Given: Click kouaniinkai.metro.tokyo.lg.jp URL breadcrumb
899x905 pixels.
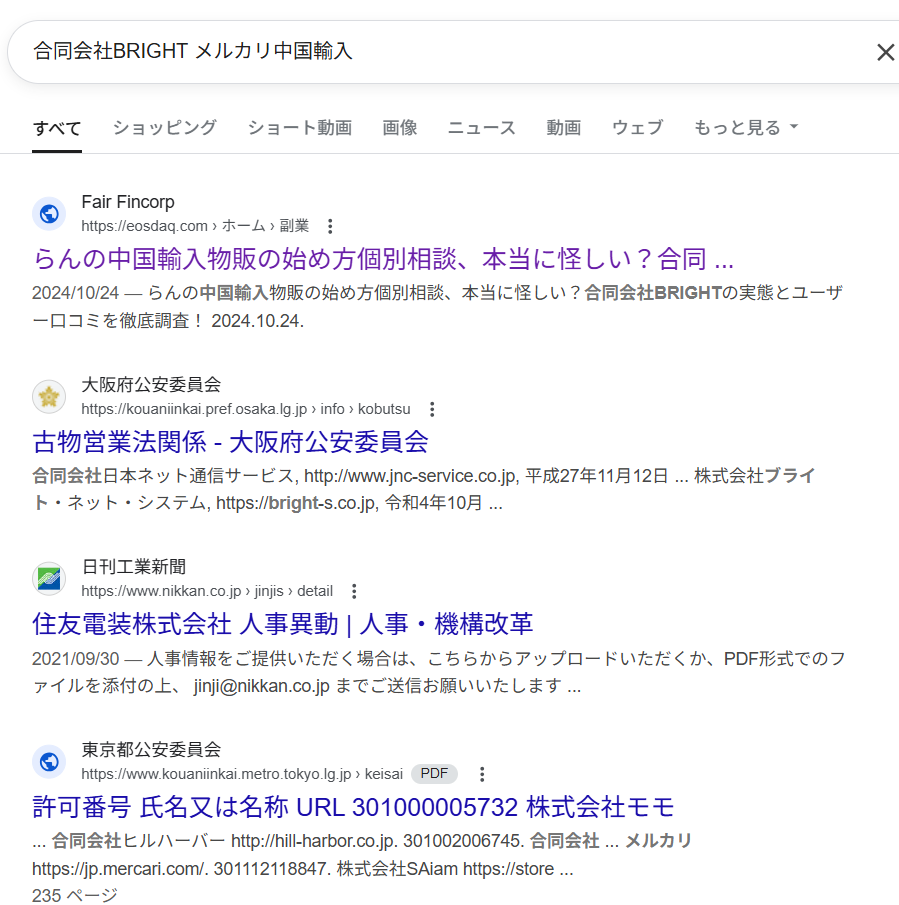Looking at the screenshot, I should [x=242, y=774].
